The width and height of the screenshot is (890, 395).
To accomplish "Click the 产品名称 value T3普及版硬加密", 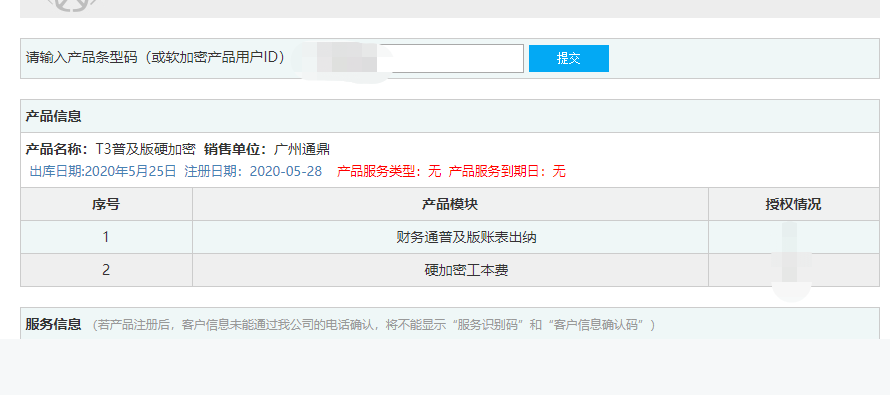I will tap(145, 149).
